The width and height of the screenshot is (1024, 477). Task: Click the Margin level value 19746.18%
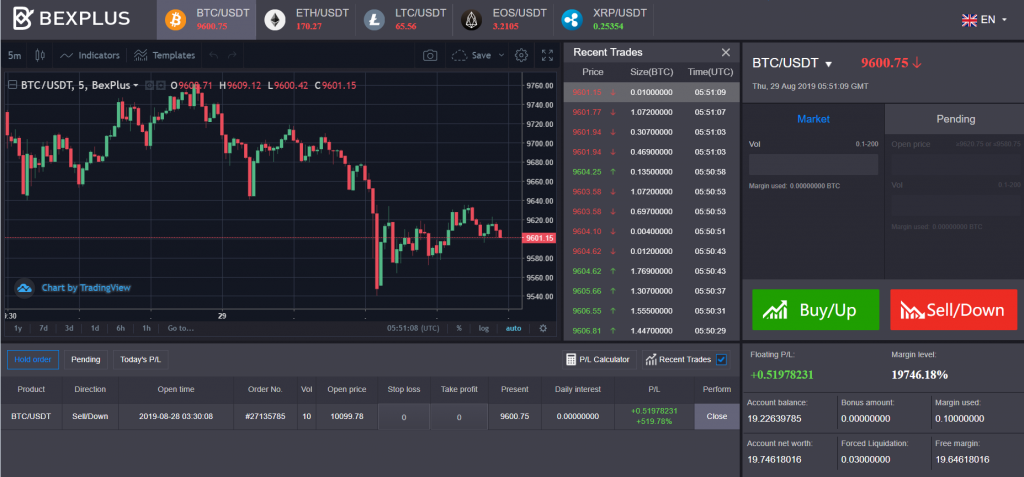pyautogui.click(x=920, y=375)
